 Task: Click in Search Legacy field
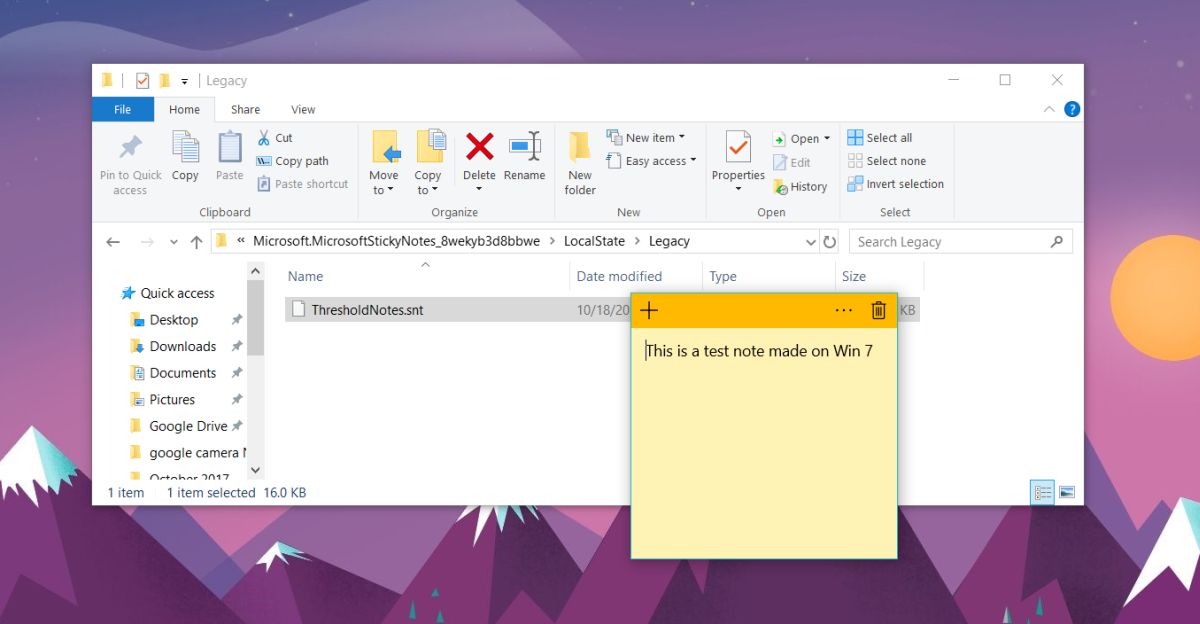[x=950, y=242]
